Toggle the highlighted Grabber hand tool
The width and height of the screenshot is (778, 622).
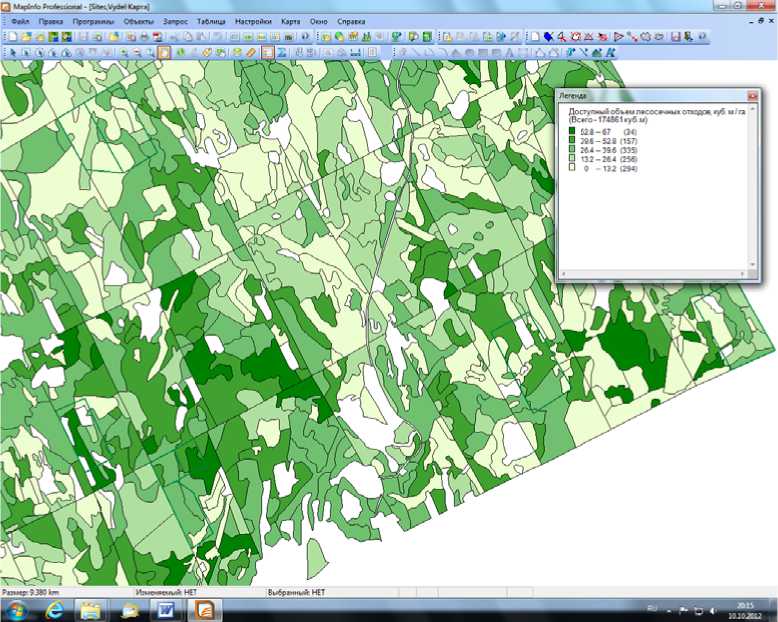click(164, 52)
